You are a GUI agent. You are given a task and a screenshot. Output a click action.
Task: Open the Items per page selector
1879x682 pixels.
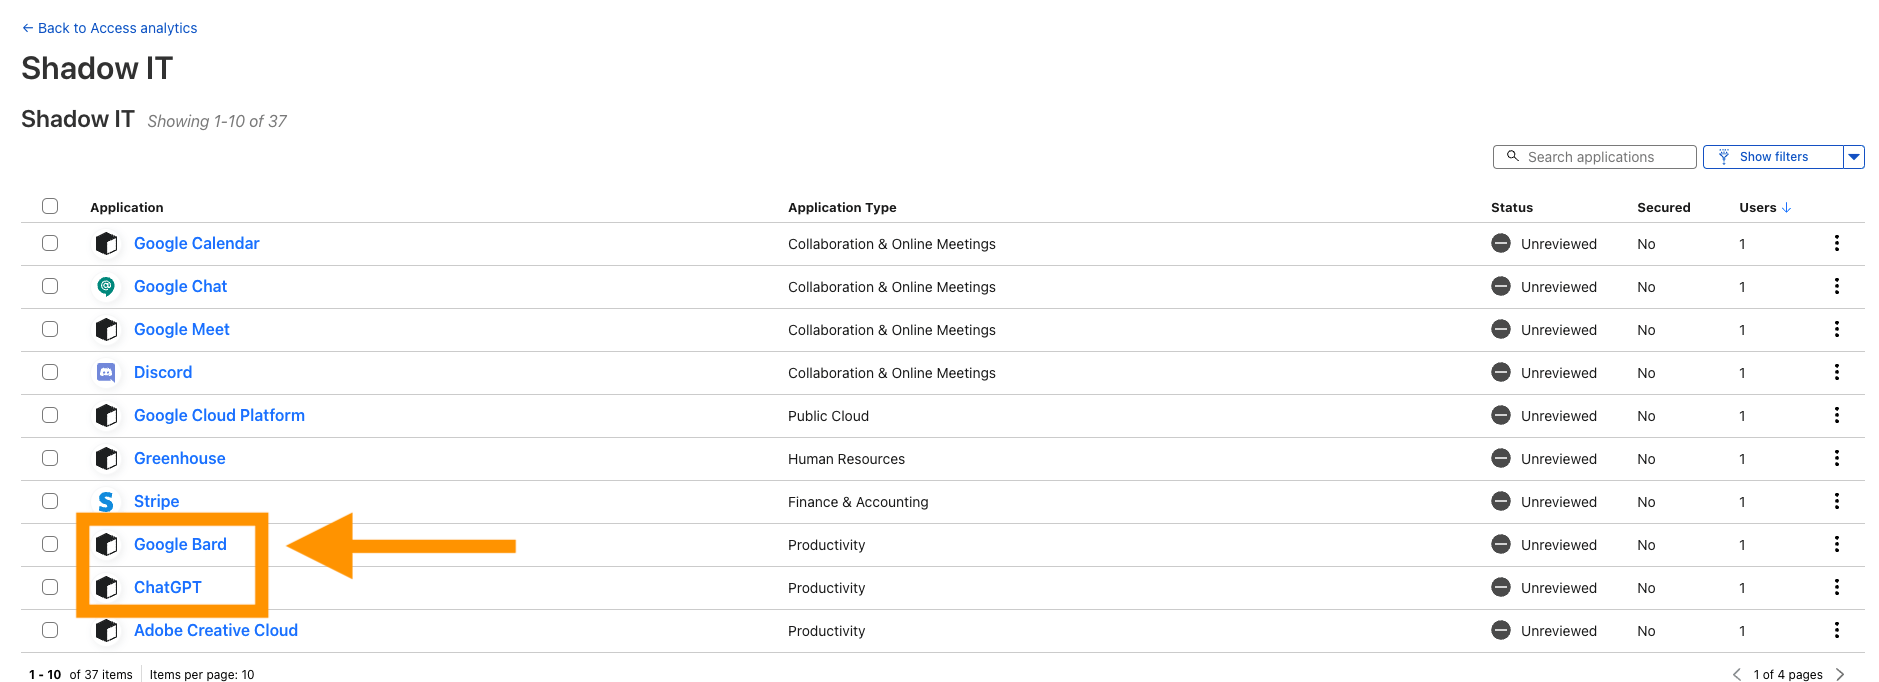point(202,675)
